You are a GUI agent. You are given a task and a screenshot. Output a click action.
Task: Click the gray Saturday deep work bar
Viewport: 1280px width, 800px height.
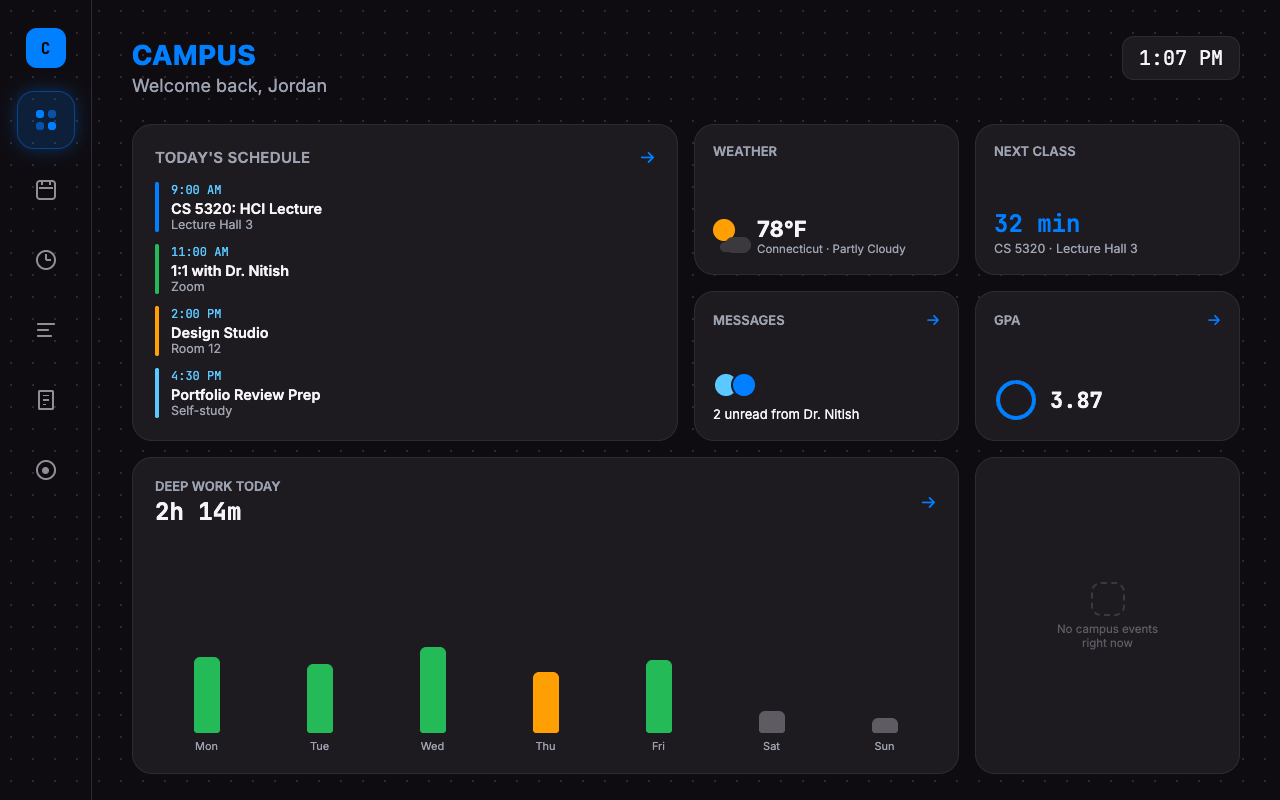[772, 722]
